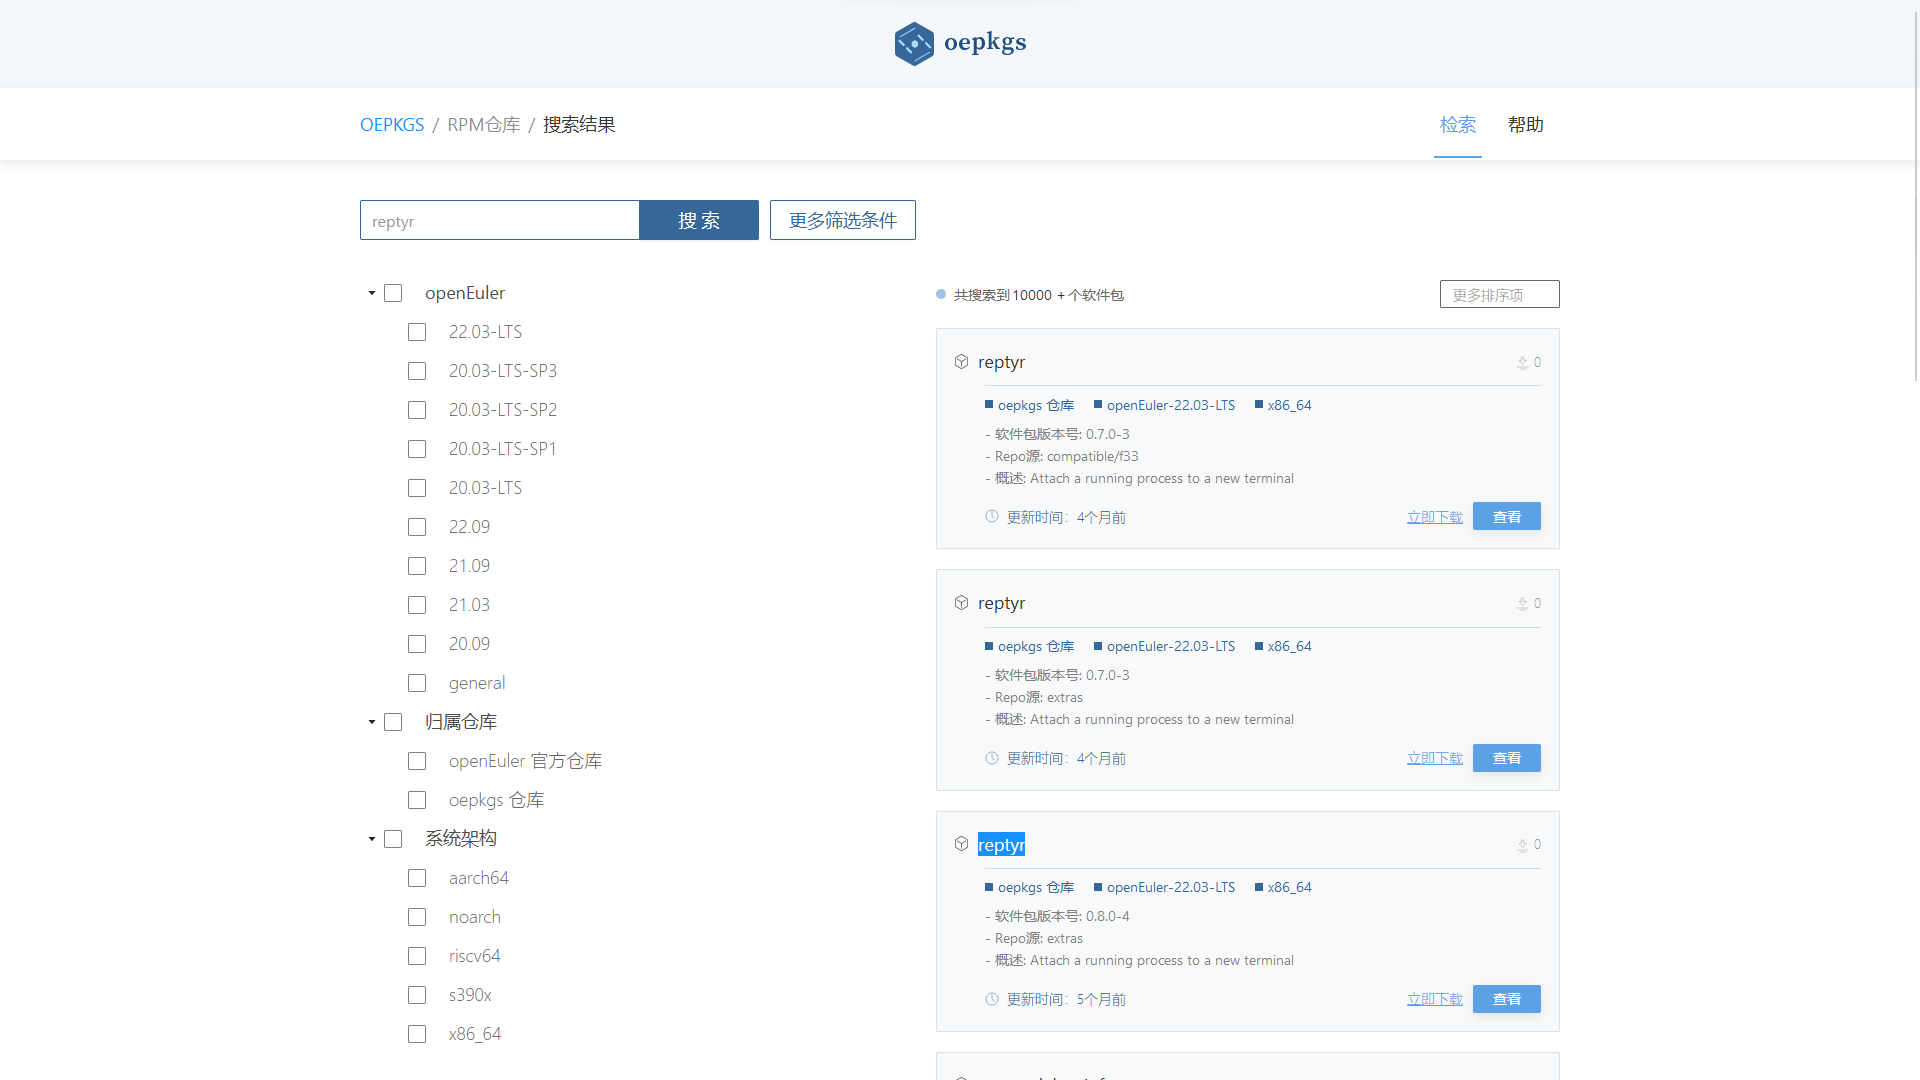Enable the aarch64 architecture filter

coord(417,878)
